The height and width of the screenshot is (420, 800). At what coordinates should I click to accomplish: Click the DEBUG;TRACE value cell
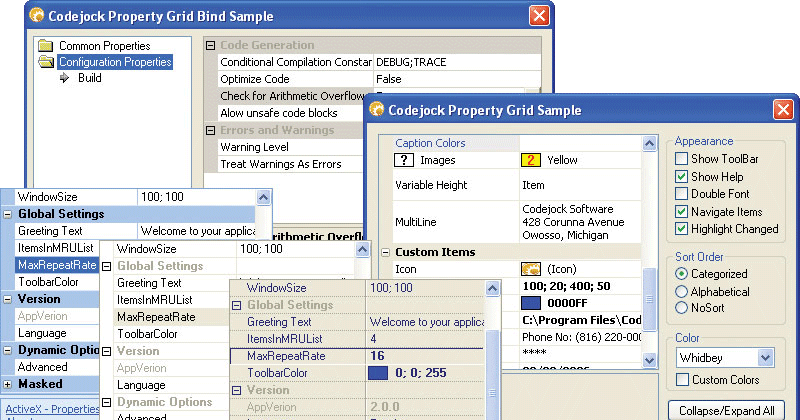pyautogui.click(x=457, y=62)
